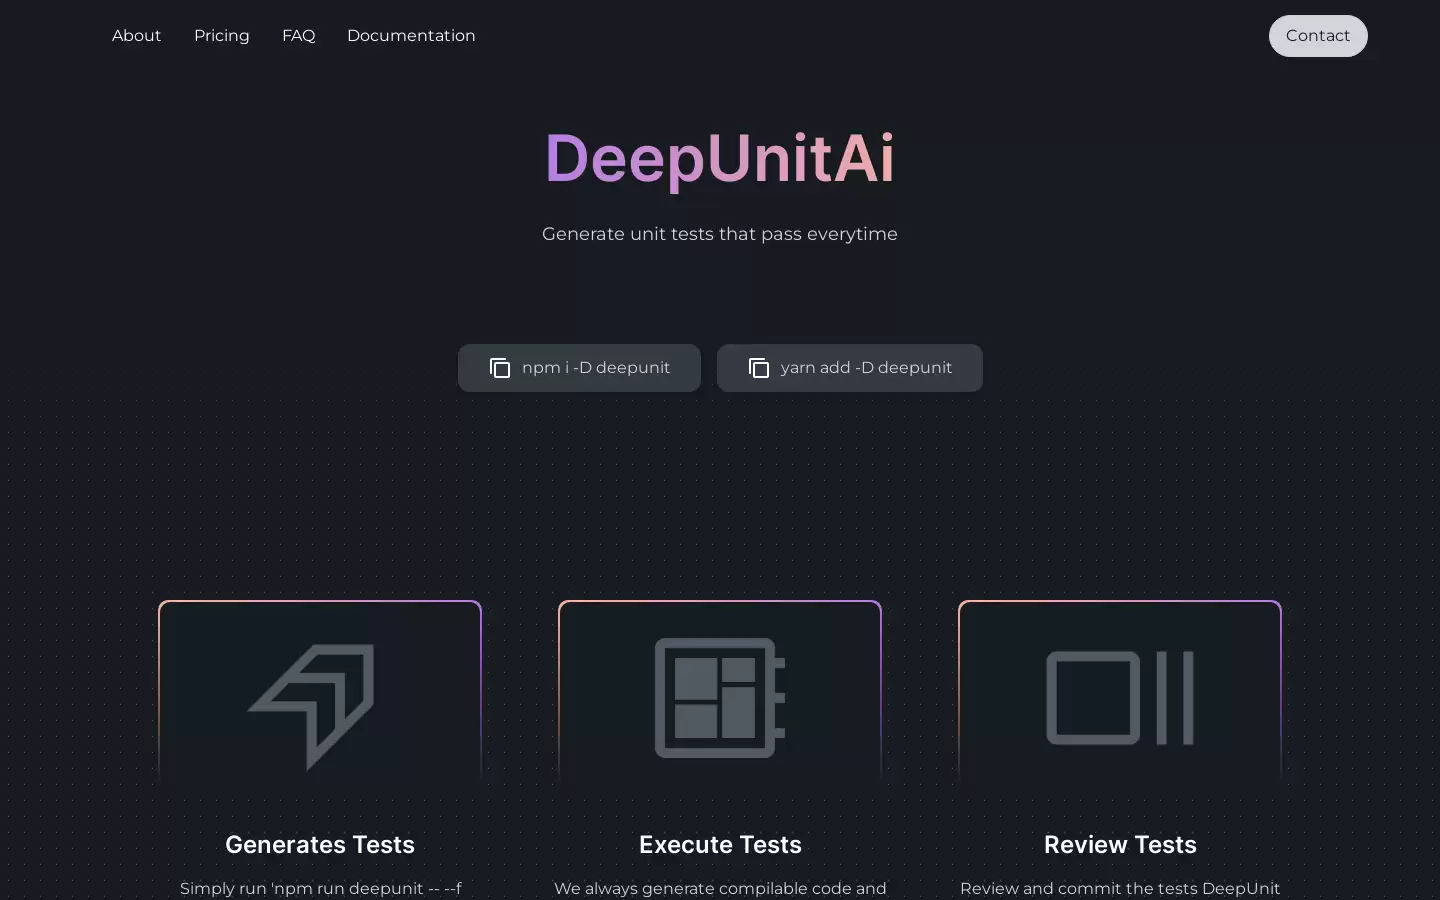This screenshot has height=900, width=1440.
Task: Click the copy icon beside yarn command
Action: (x=759, y=368)
